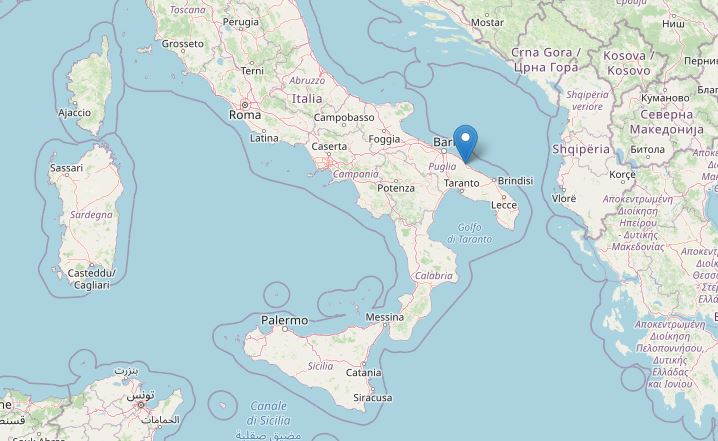
Task: Select the Ajaccio city label
Action: [75, 113]
